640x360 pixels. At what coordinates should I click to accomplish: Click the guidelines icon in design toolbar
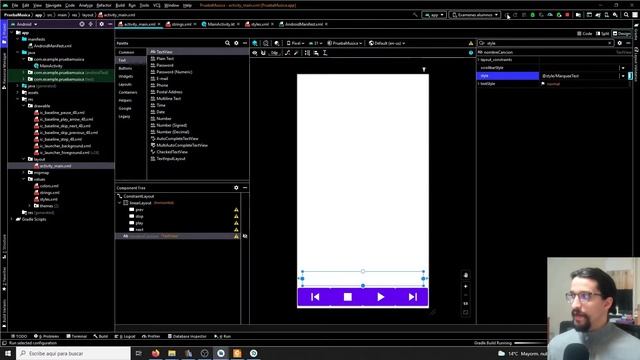(325, 53)
